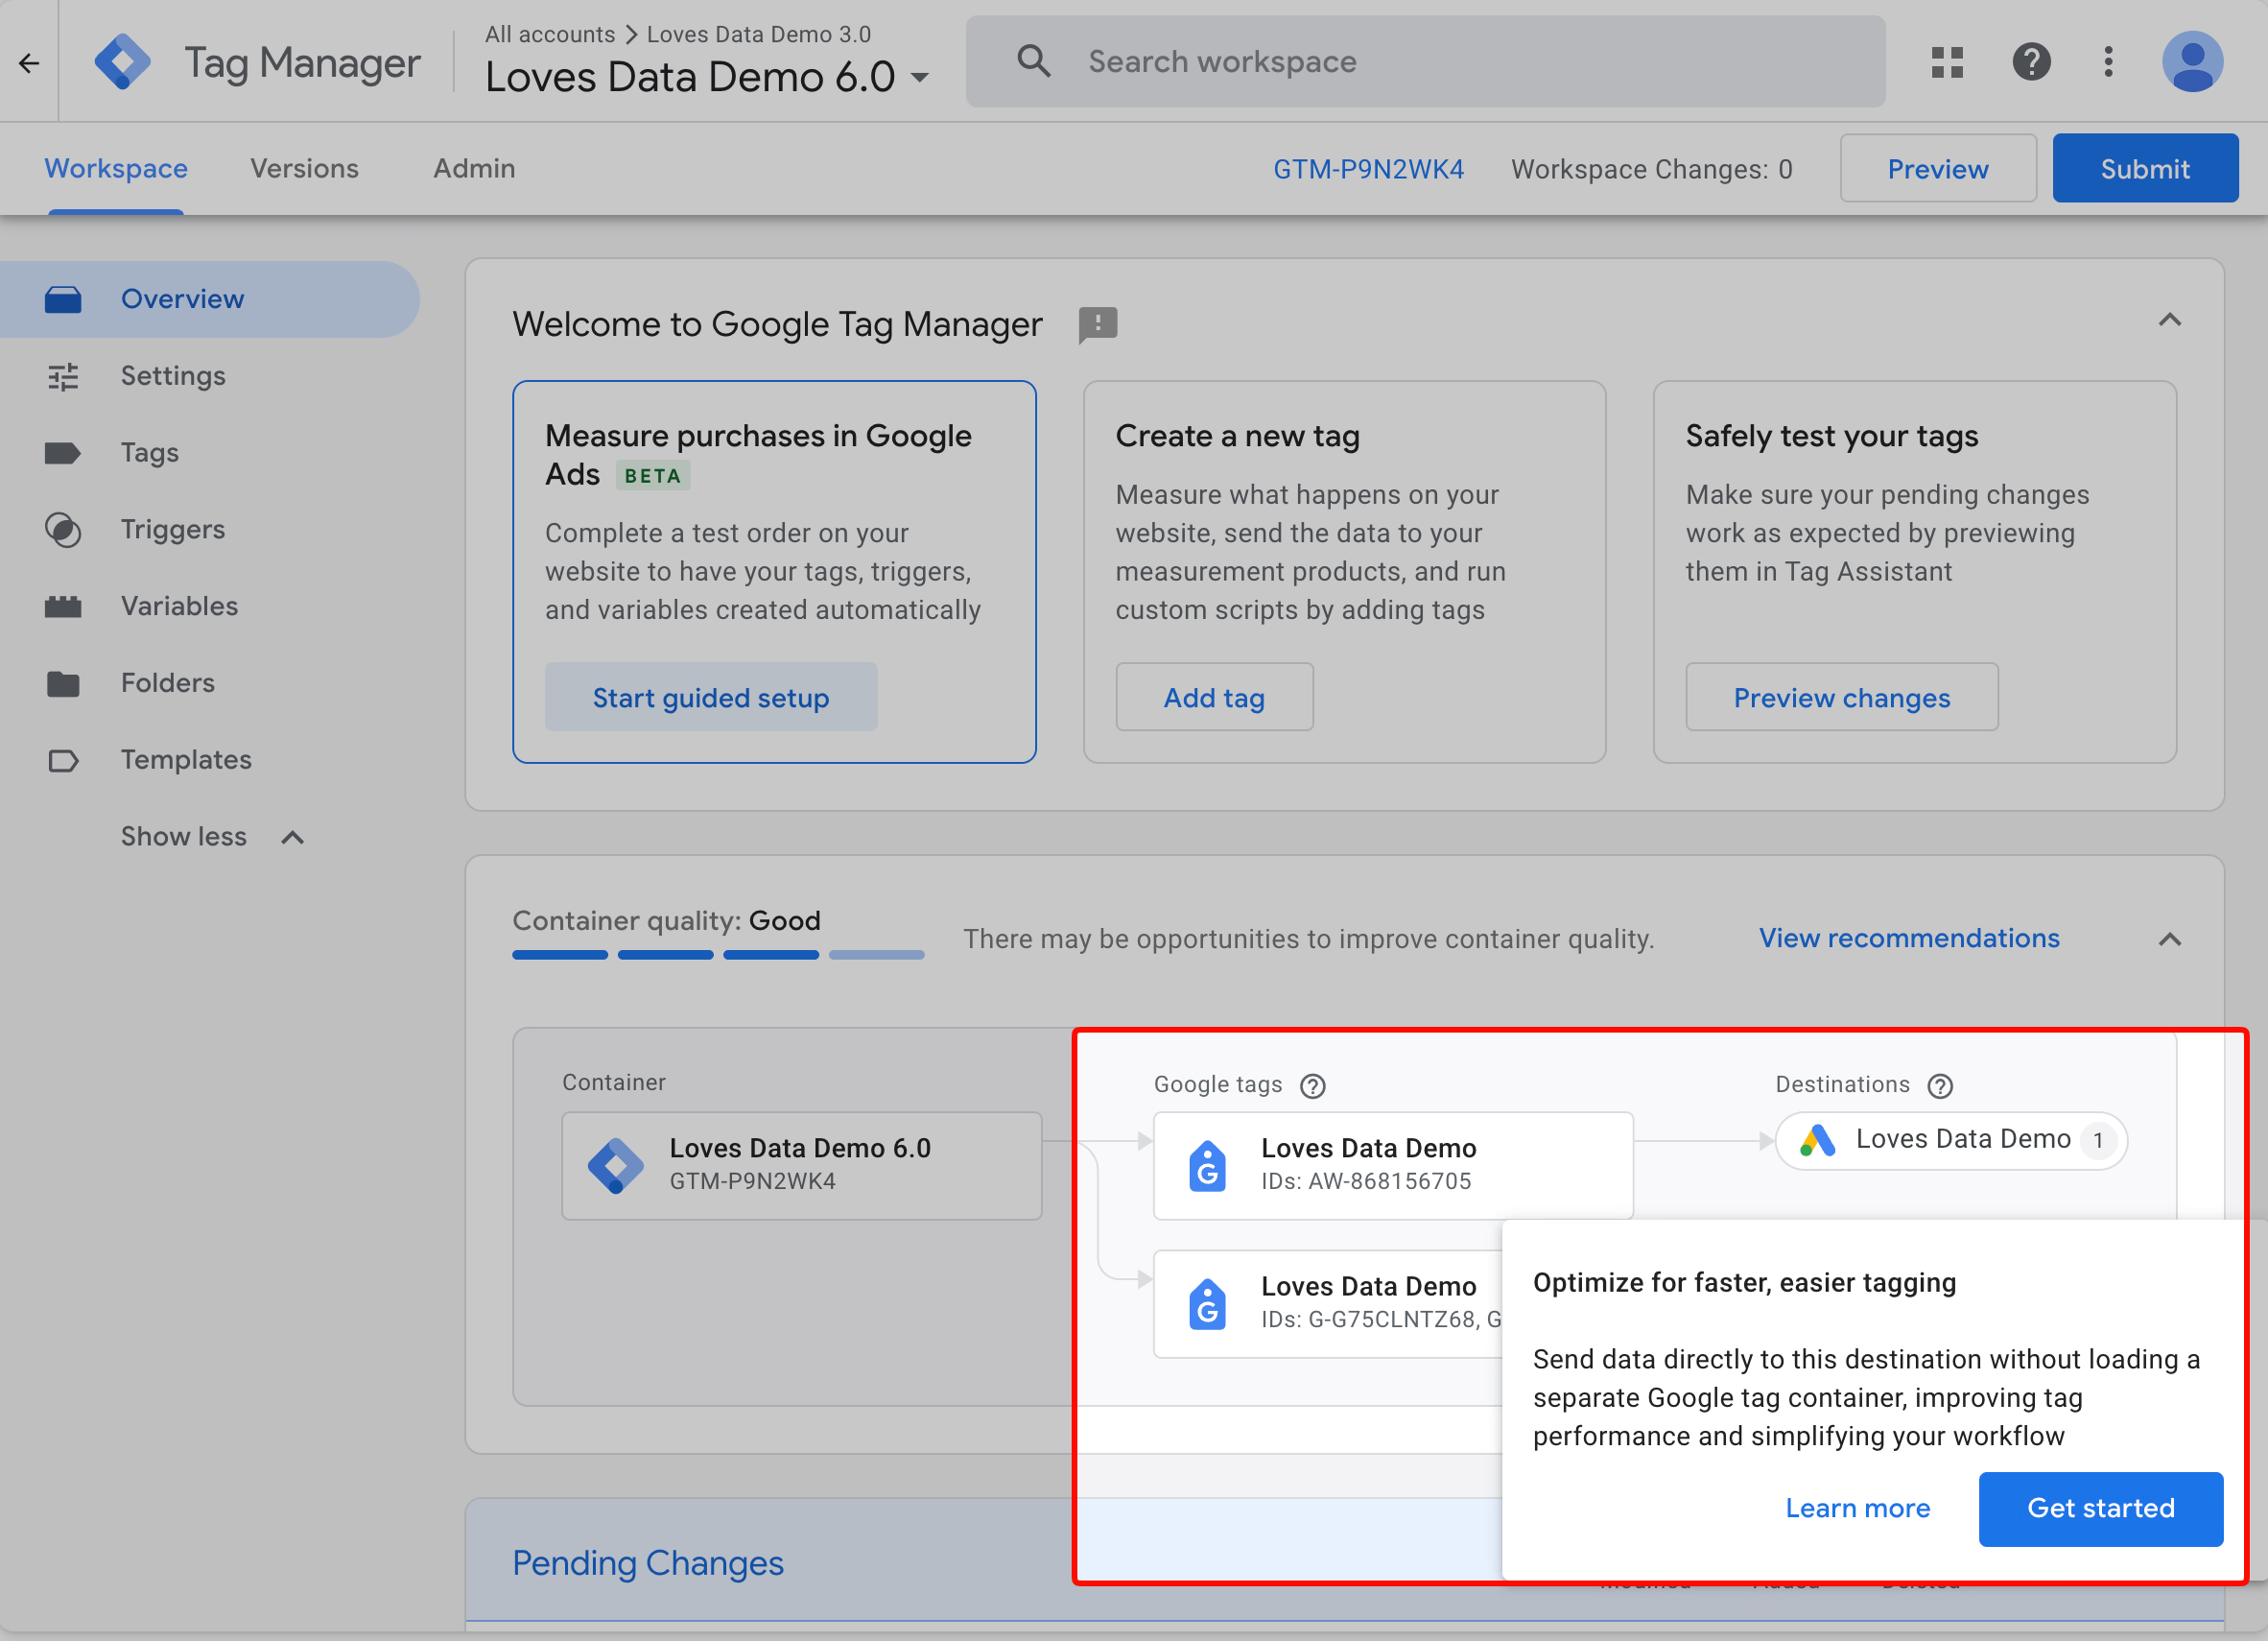Collapse the Welcome to Google Tag Manager panel
2268x1641 pixels.
2169,321
